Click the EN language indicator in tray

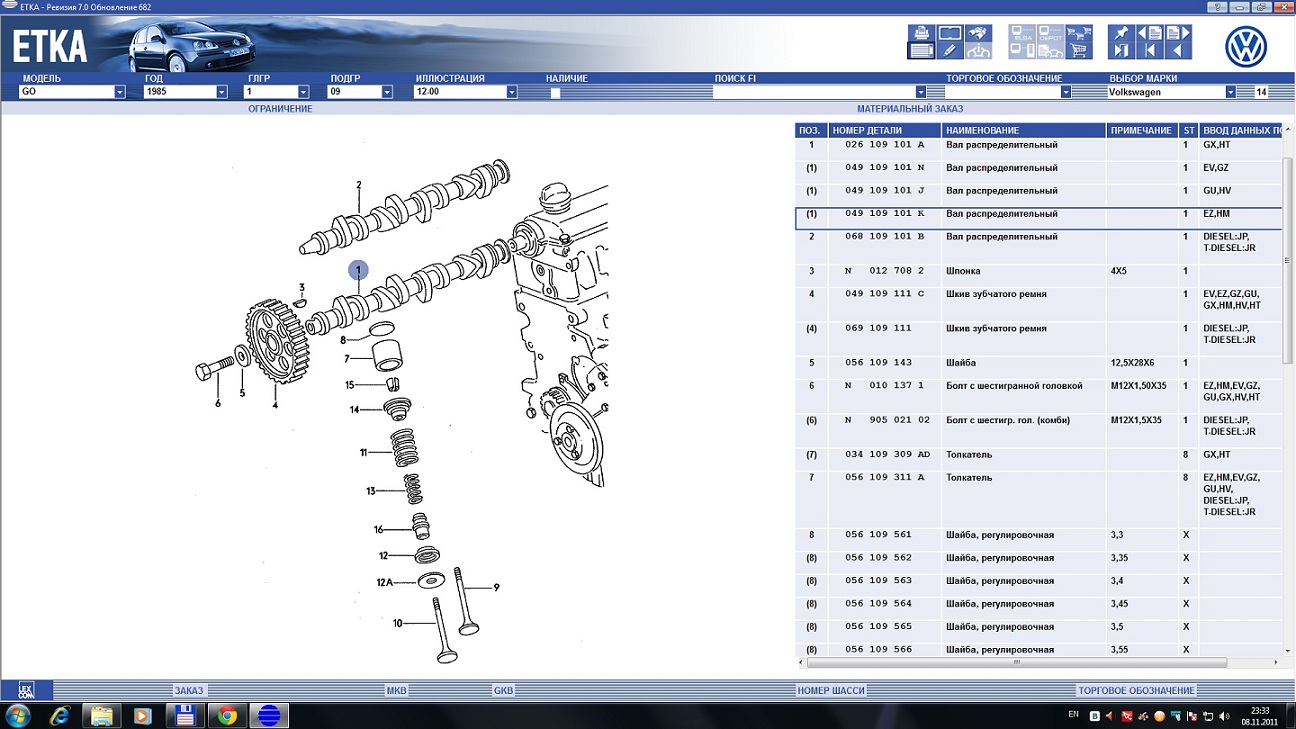tap(1073, 715)
